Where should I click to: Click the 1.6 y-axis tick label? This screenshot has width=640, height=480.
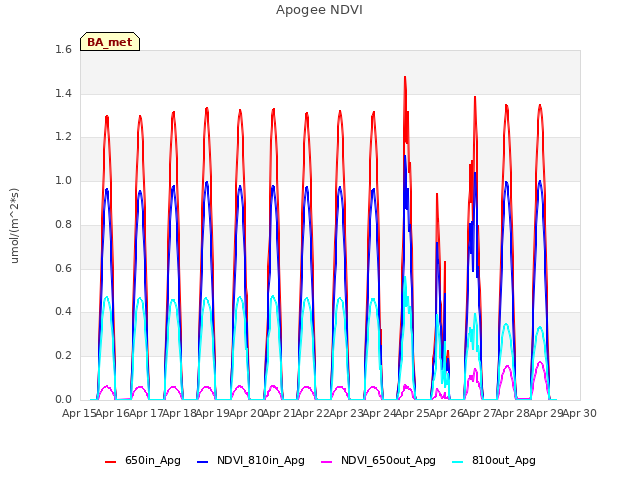tap(63, 49)
